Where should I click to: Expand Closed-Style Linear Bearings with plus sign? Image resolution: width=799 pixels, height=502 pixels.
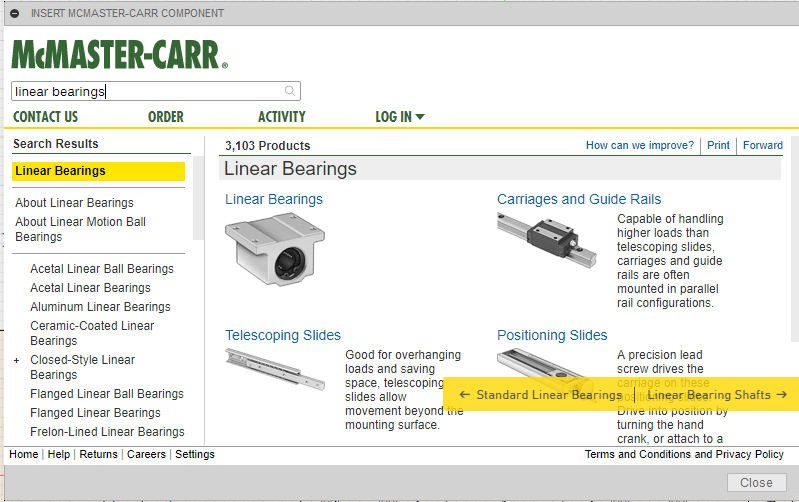(x=16, y=361)
